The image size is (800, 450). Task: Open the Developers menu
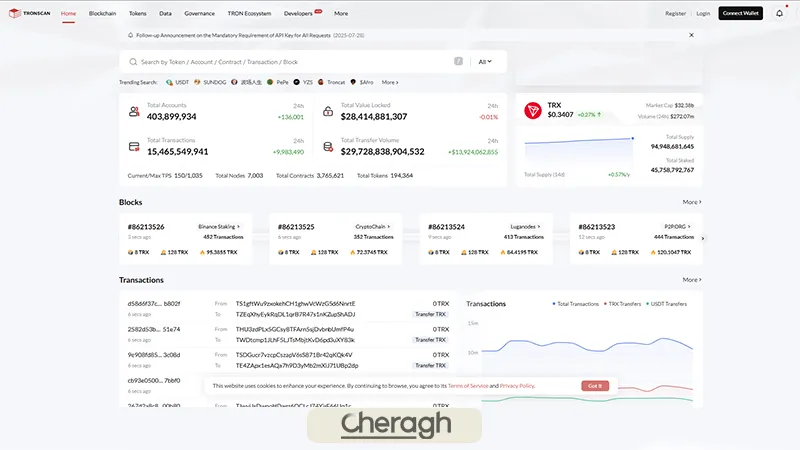[x=298, y=13]
